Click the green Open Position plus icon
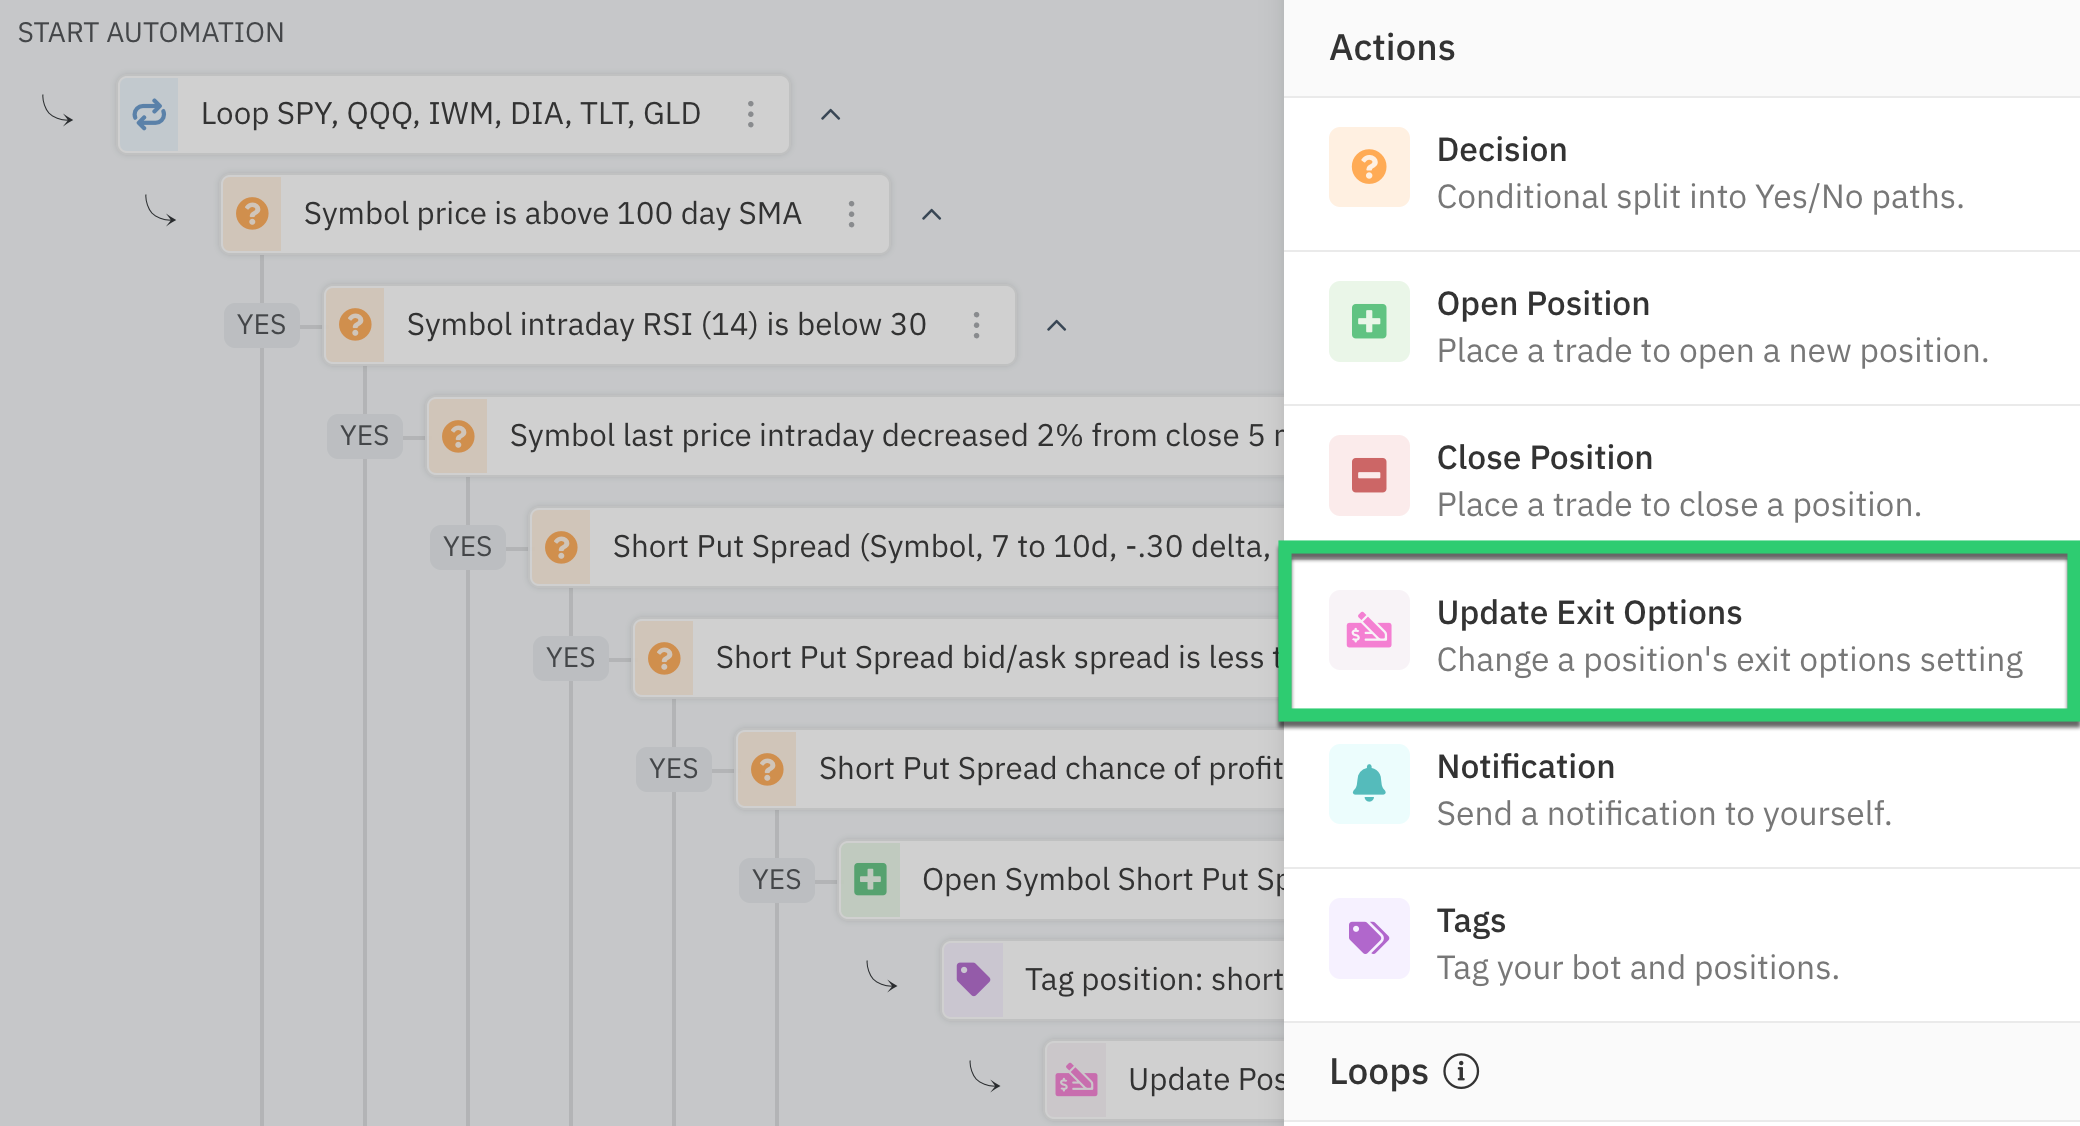2080x1126 pixels. click(1368, 321)
